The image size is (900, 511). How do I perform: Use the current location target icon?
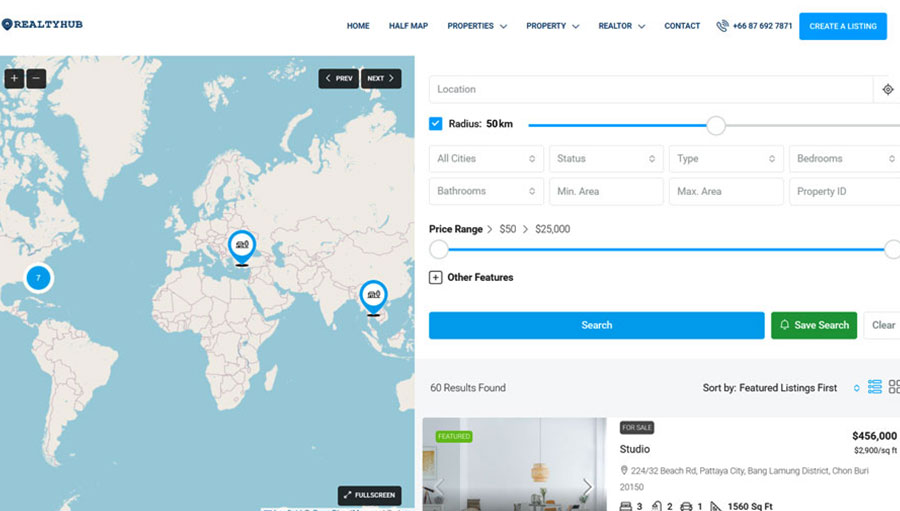coord(887,90)
